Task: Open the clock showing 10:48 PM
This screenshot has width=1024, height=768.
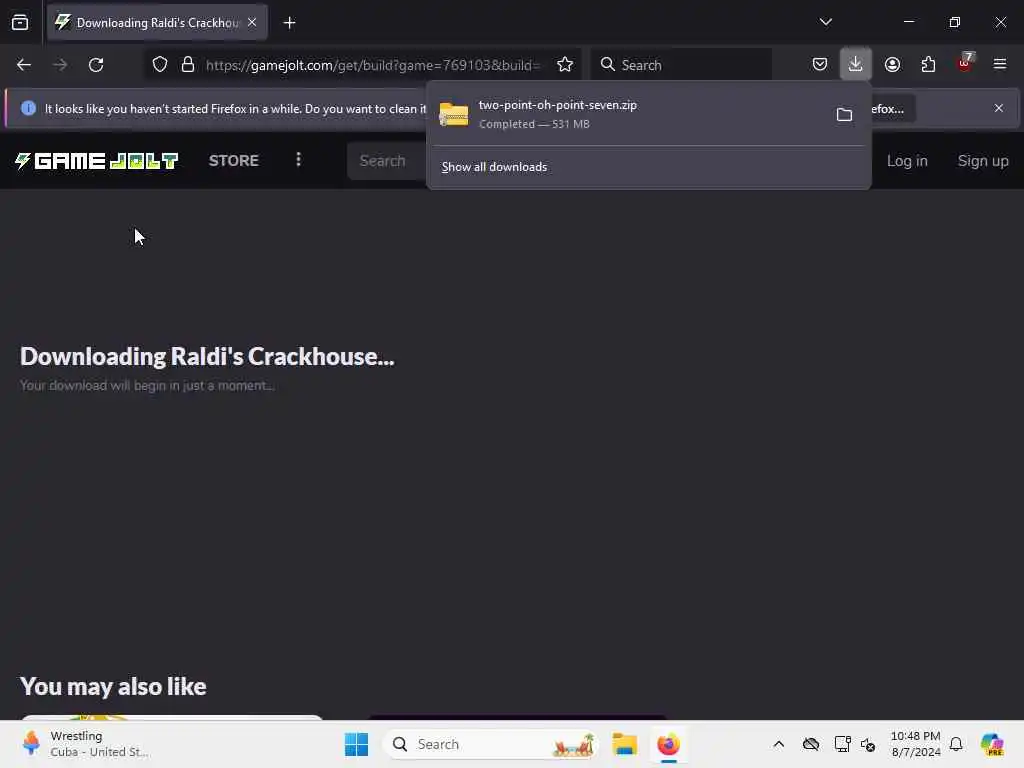Action: coord(915,744)
